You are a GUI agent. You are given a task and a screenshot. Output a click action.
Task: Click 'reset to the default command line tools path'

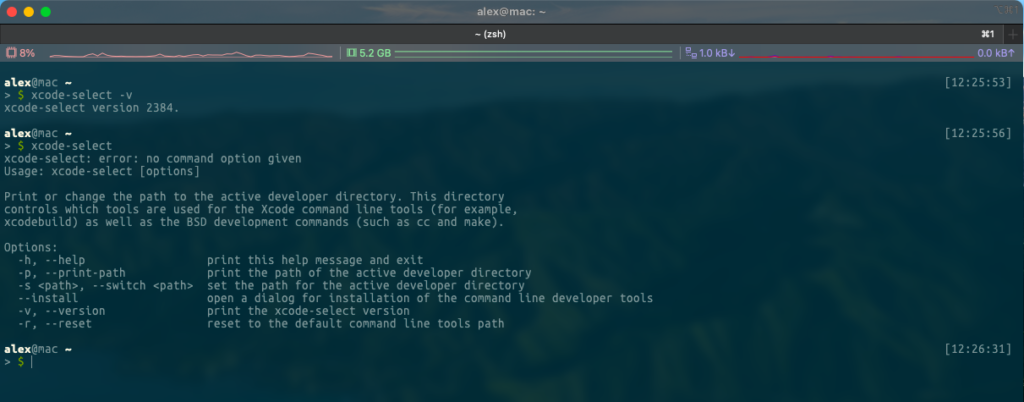[356, 323]
